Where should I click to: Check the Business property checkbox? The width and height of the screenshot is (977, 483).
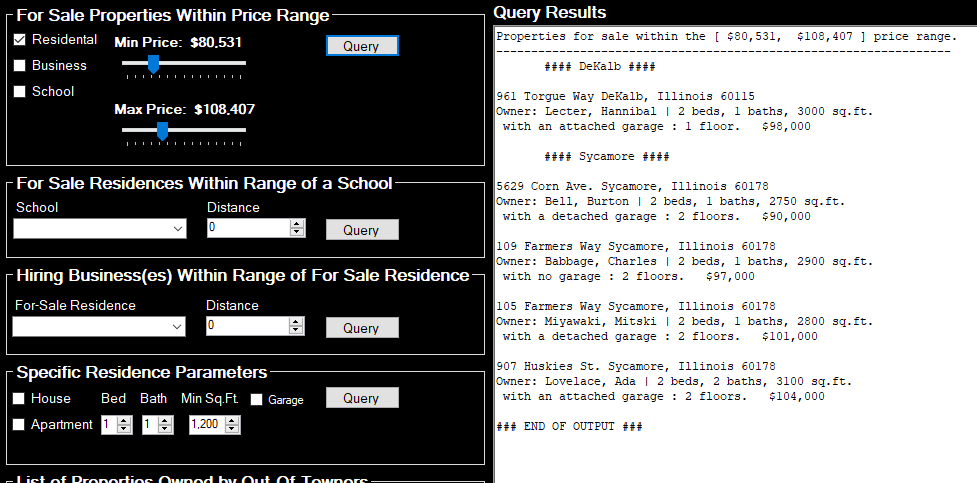coord(20,66)
